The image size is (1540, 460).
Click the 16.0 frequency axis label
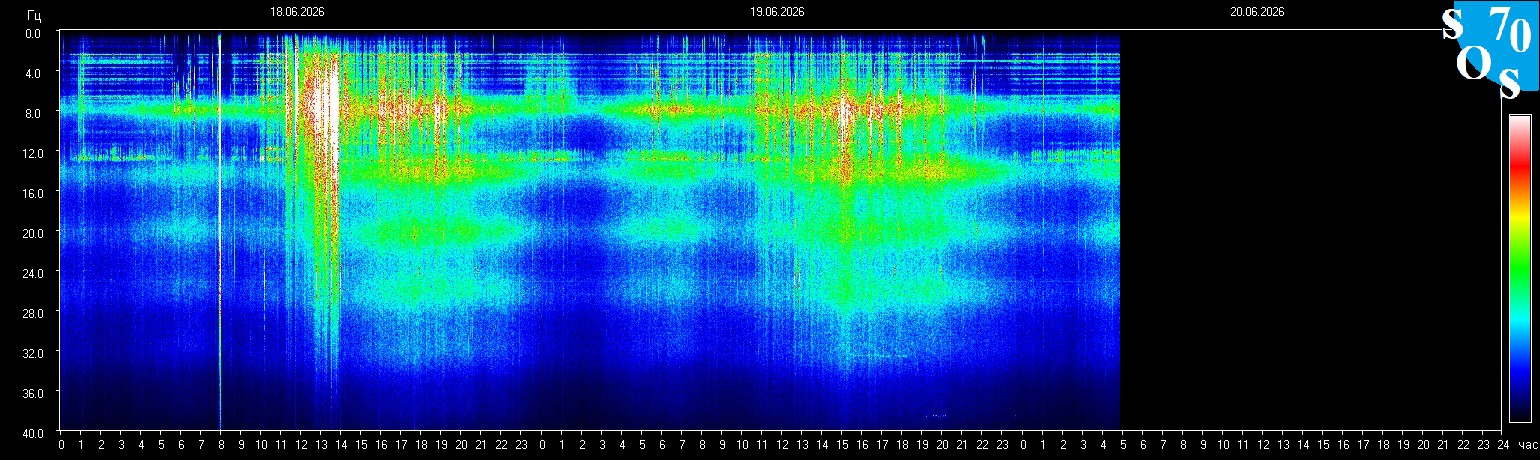click(32, 193)
